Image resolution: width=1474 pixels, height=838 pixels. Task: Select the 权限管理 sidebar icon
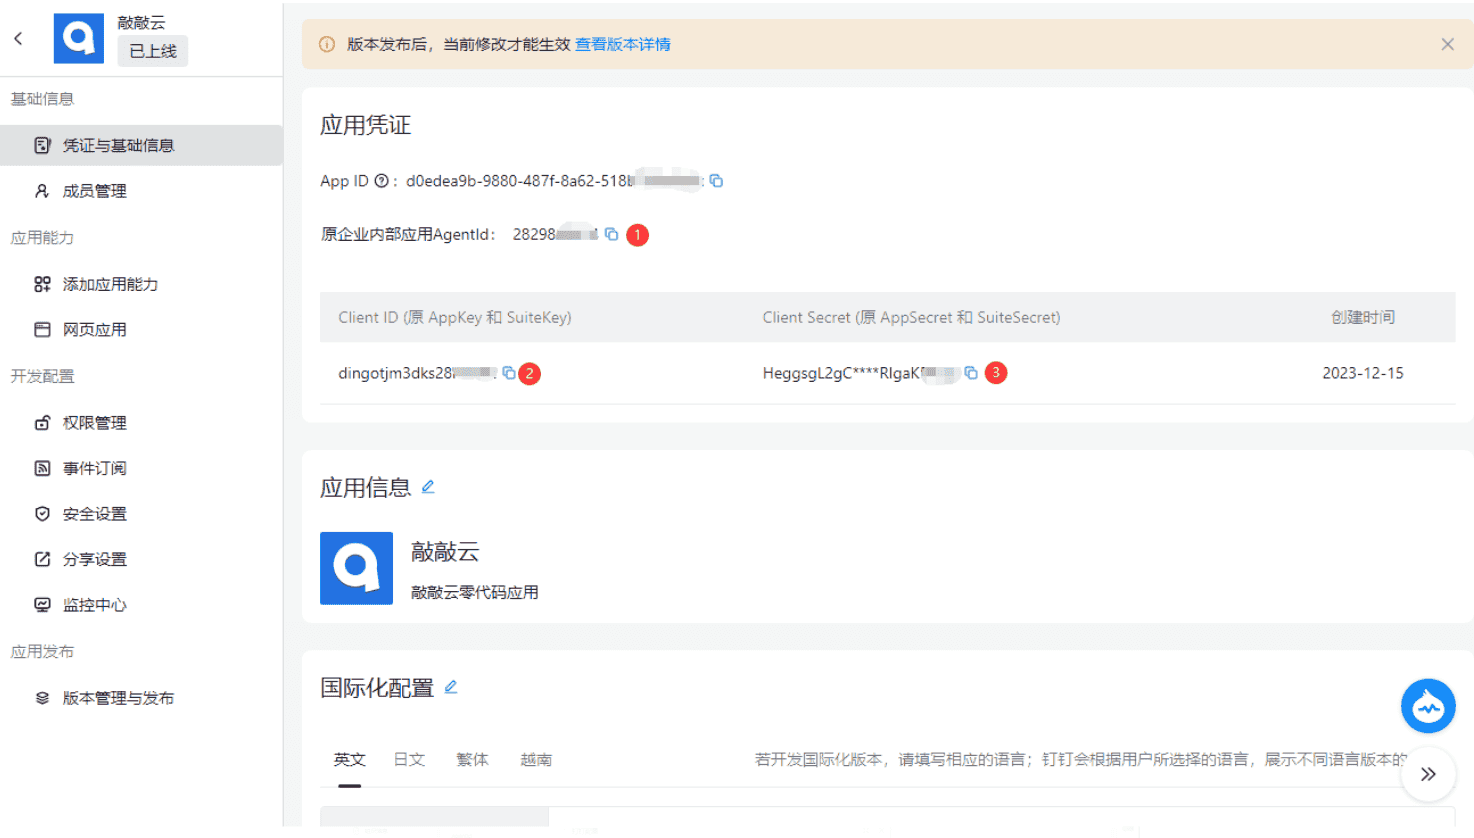tap(41, 422)
